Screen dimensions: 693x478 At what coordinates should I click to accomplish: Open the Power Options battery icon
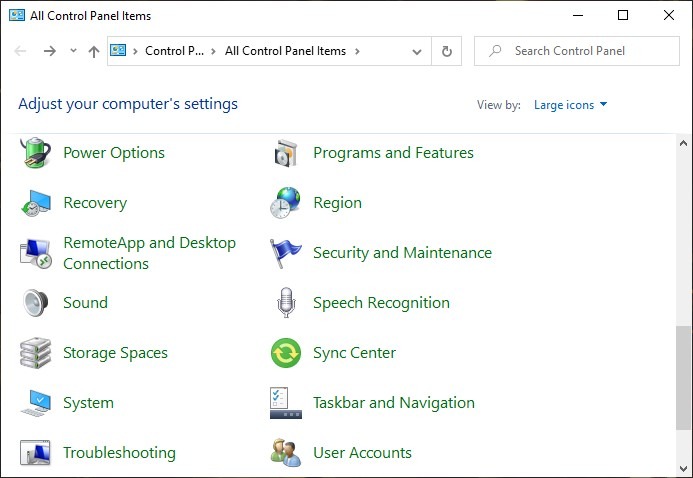(35, 153)
